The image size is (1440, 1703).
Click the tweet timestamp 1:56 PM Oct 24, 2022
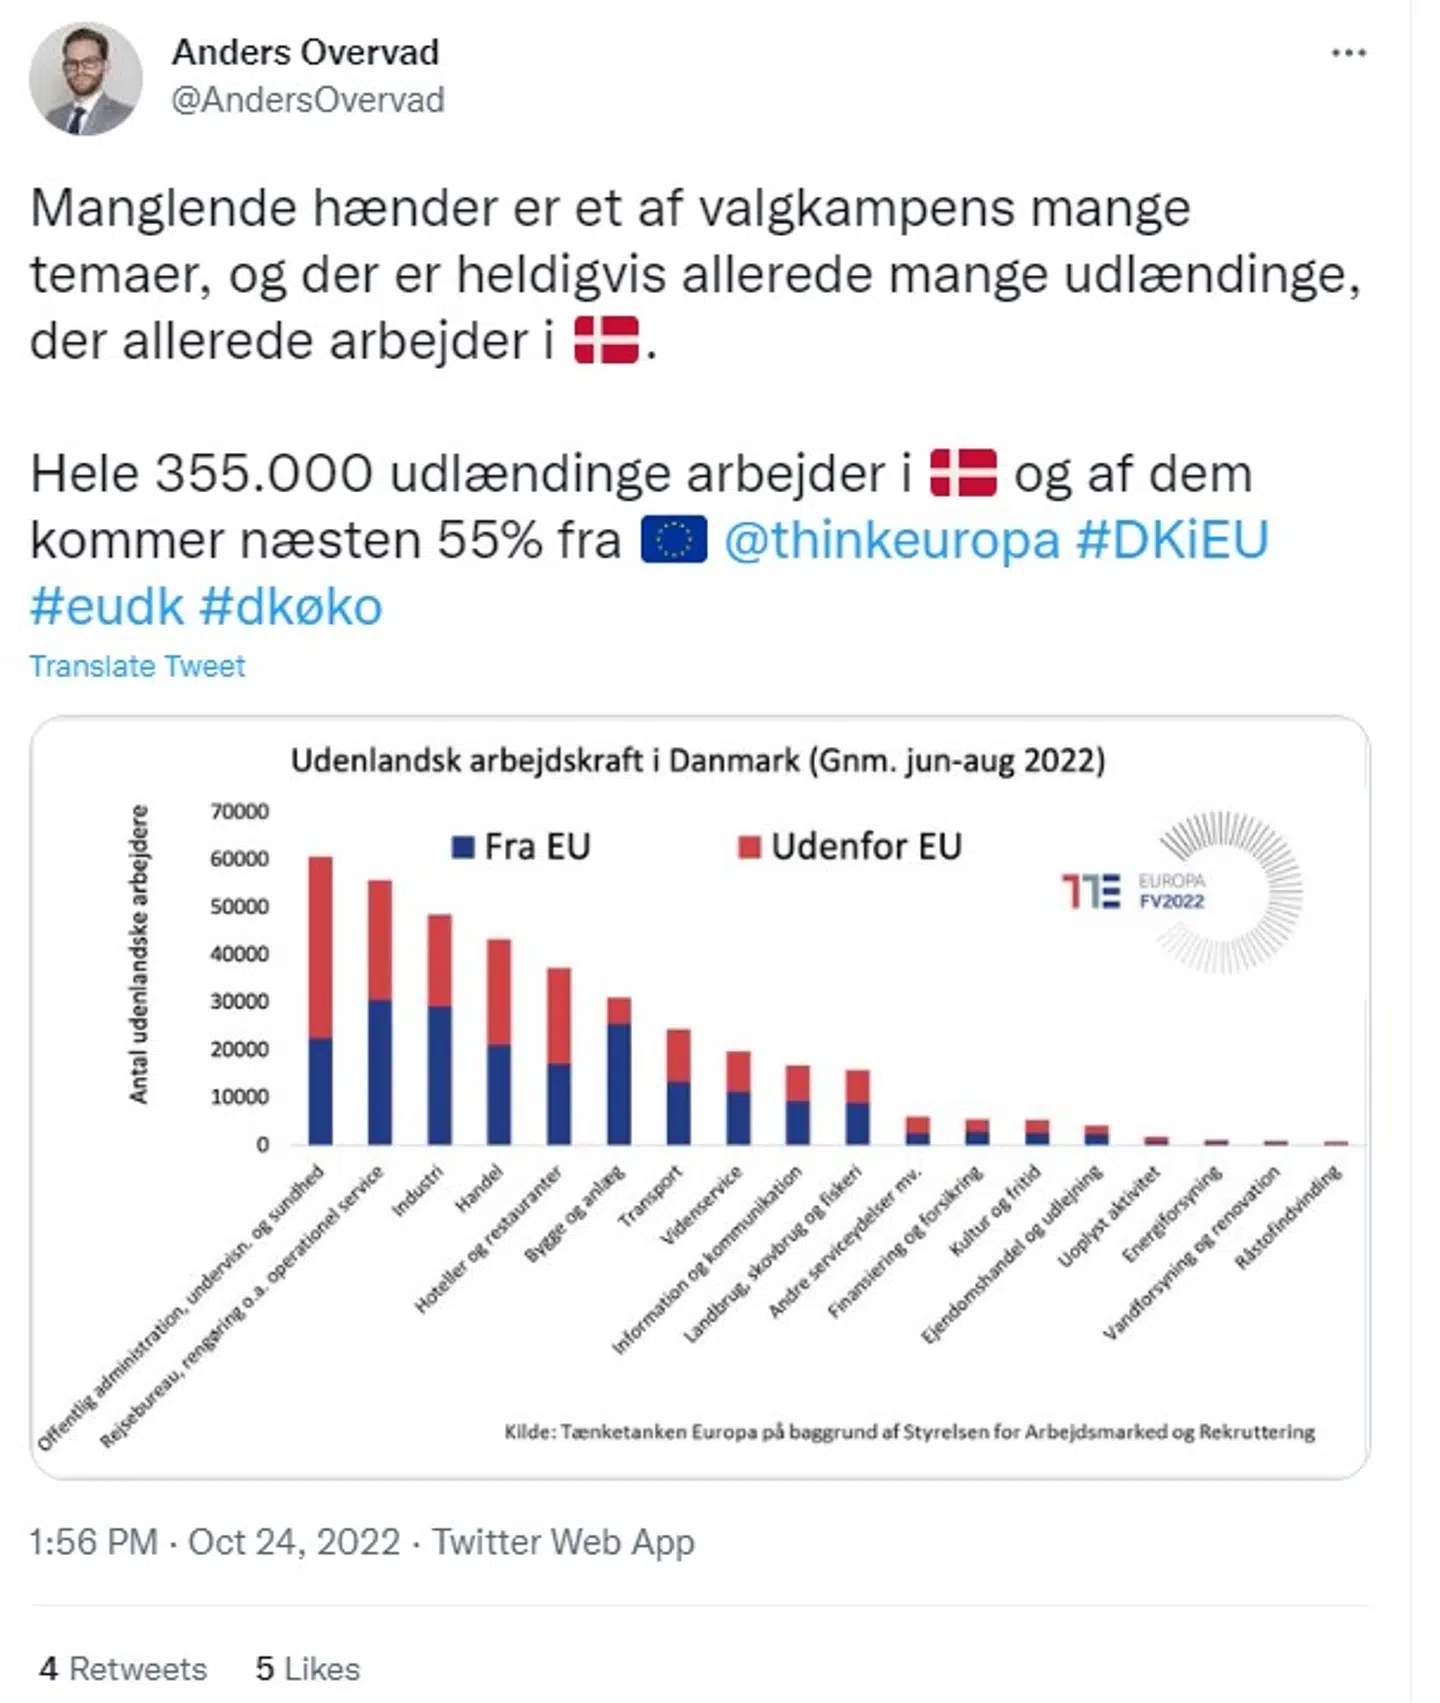(214, 1541)
